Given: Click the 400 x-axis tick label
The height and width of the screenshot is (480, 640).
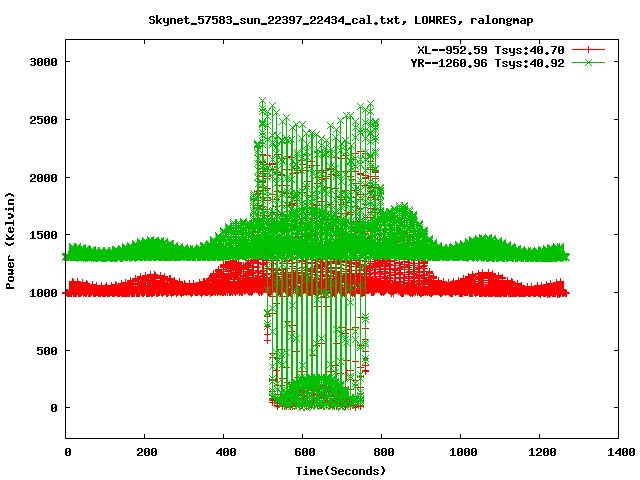Looking at the screenshot, I should coord(226,452).
